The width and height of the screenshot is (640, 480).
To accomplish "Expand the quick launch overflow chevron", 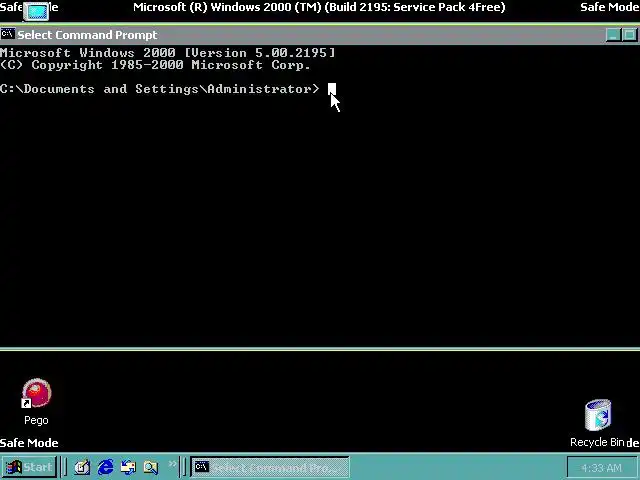I will point(172,464).
